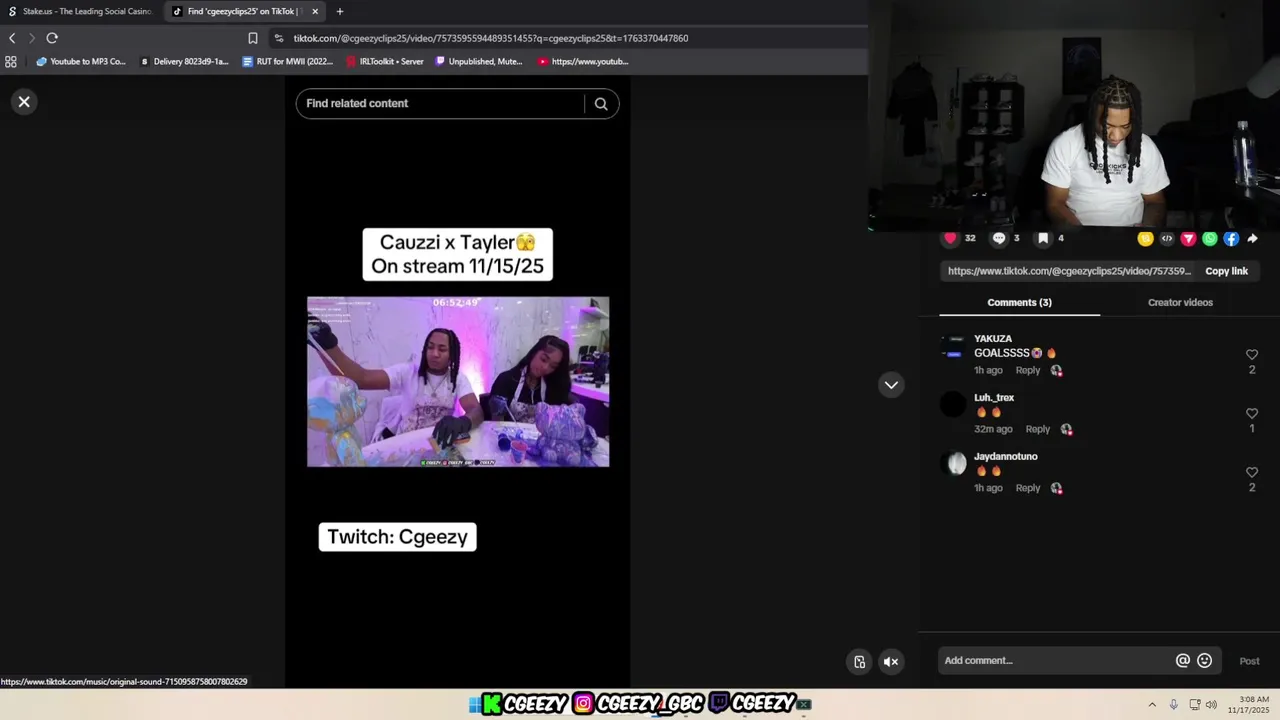Open Unpublished, Mute... bookmark

click(x=479, y=61)
